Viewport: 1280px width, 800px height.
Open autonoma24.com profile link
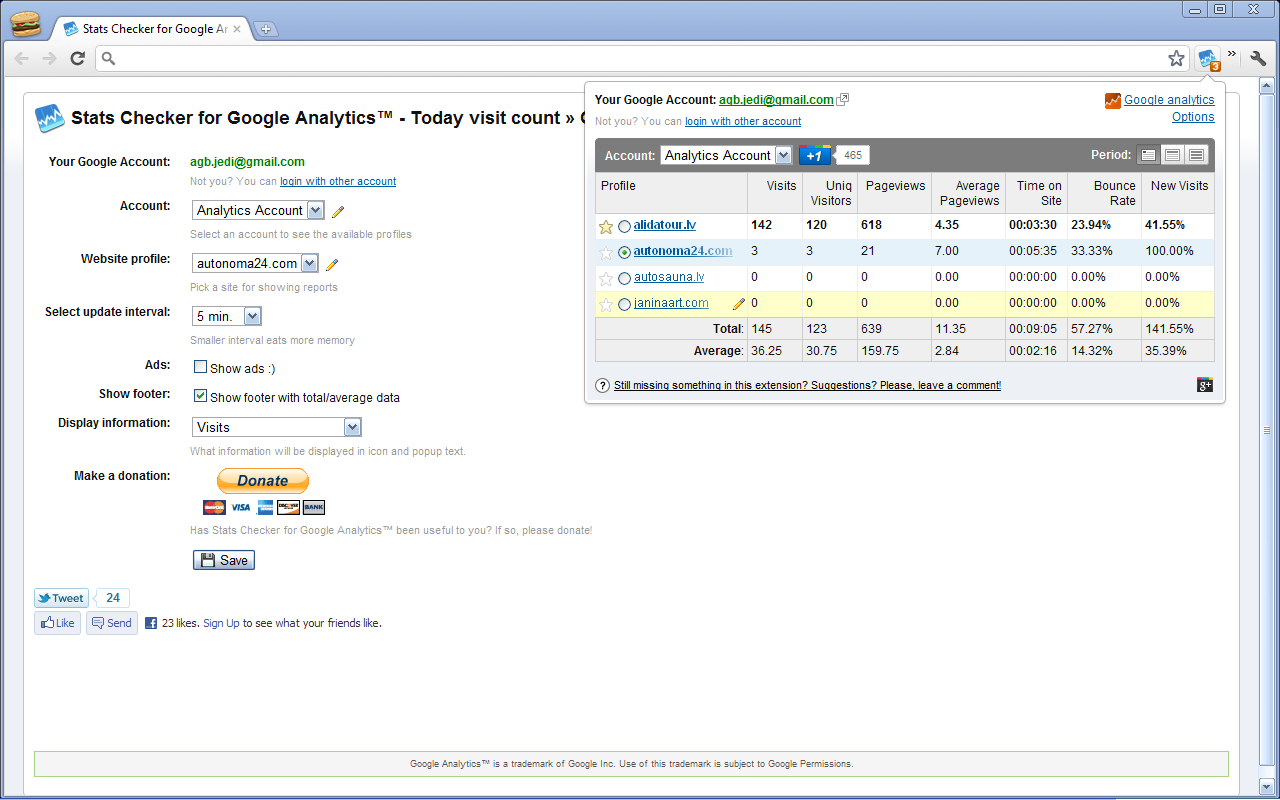(x=683, y=251)
